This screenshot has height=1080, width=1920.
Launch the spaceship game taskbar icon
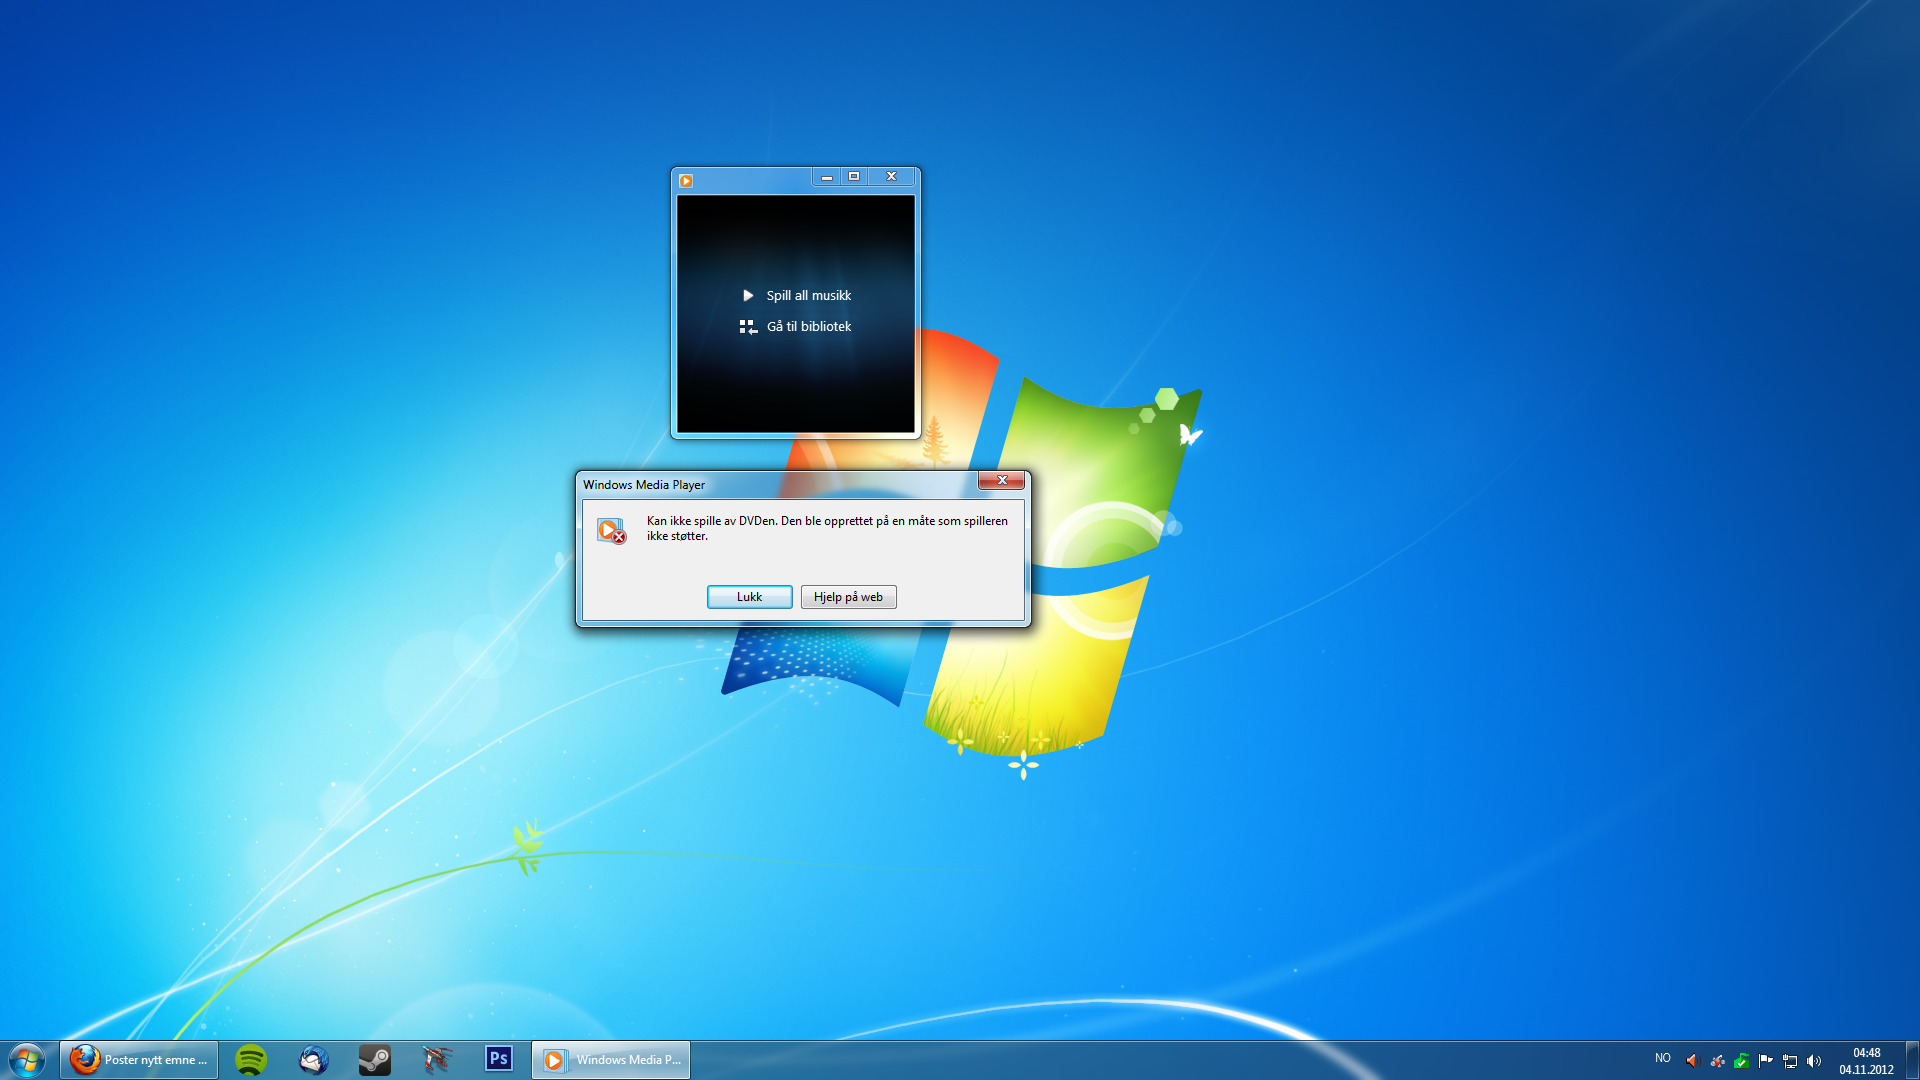pyautogui.click(x=437, y=1060)
